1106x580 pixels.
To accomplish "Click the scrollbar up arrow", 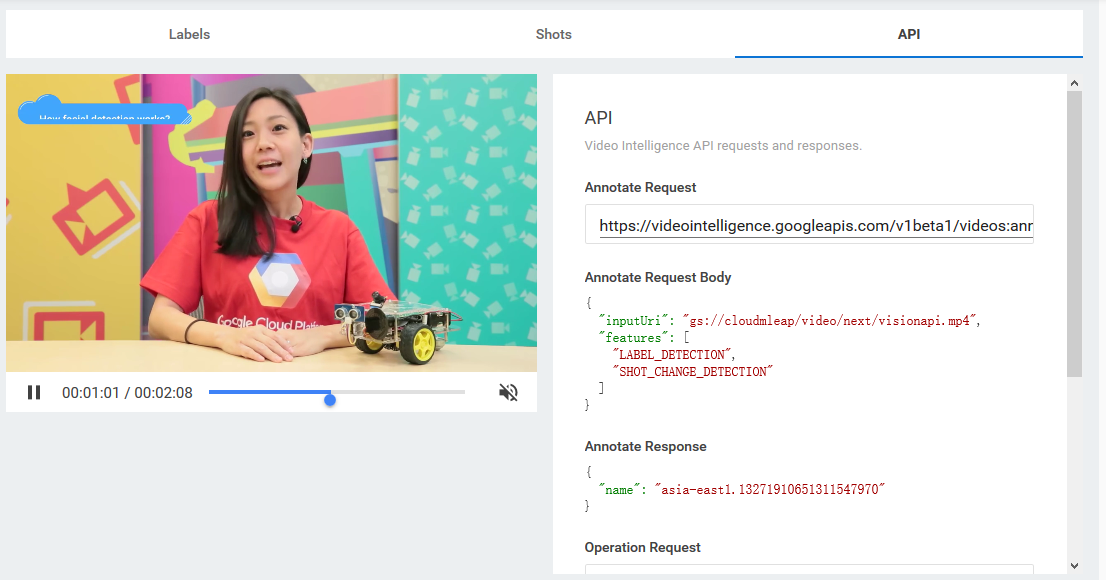I will [1075, 82].
